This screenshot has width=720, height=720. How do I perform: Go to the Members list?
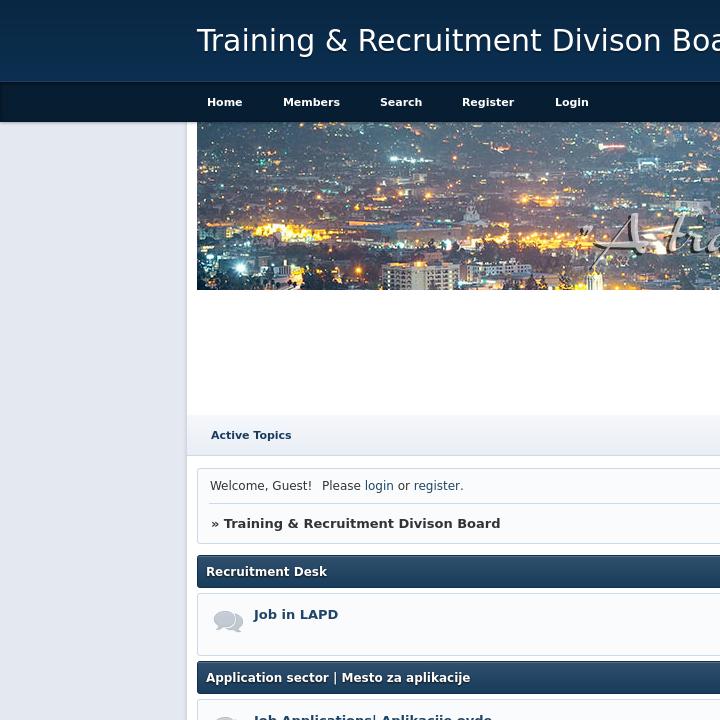click(311, 102)
